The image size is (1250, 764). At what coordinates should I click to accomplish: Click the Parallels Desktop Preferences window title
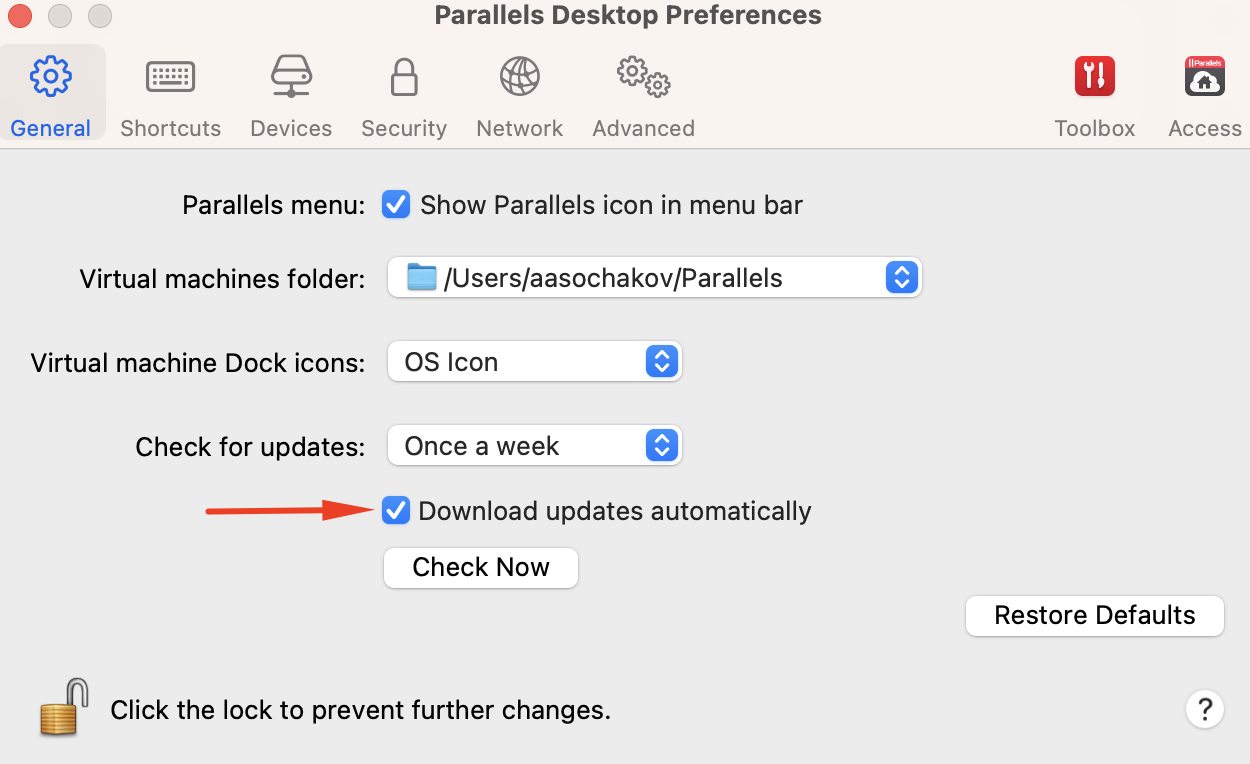pos(627,16)
